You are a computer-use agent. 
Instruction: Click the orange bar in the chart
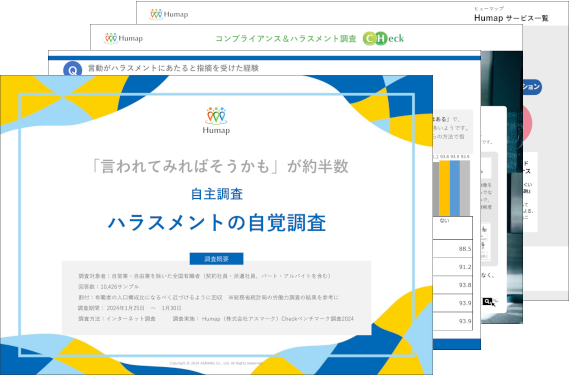pyautogui.click(x=444, y=188)
